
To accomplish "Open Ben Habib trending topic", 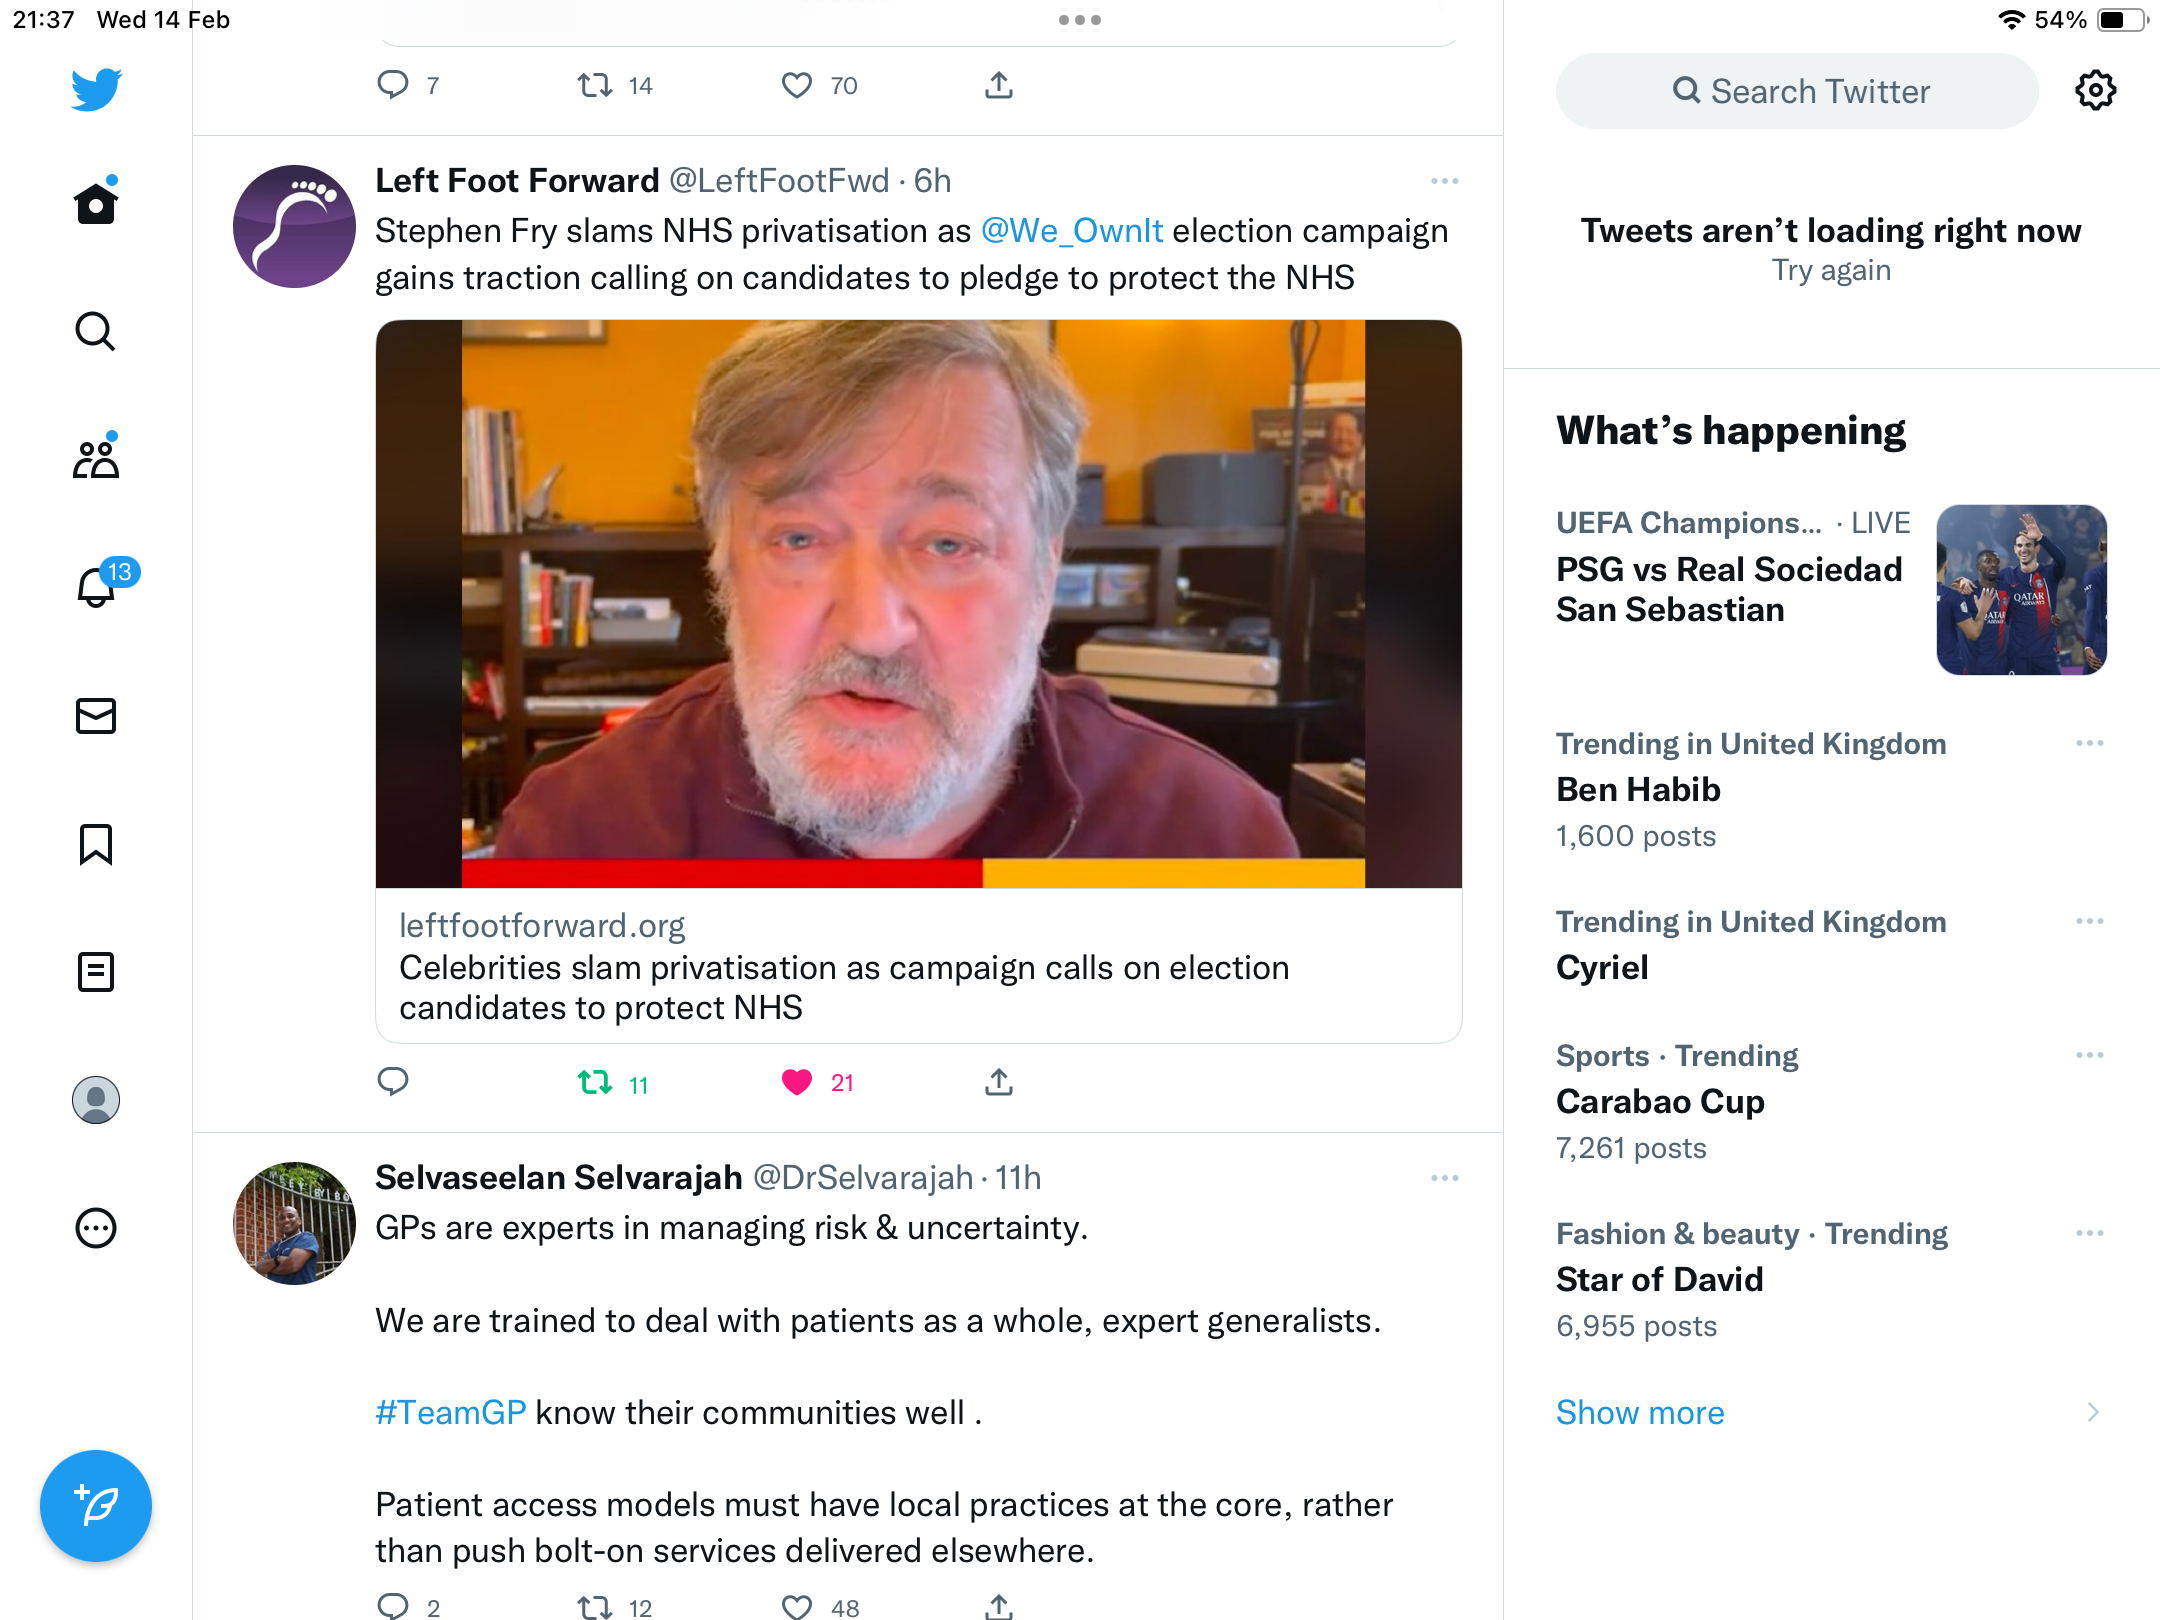I will tap(1638, 789).
